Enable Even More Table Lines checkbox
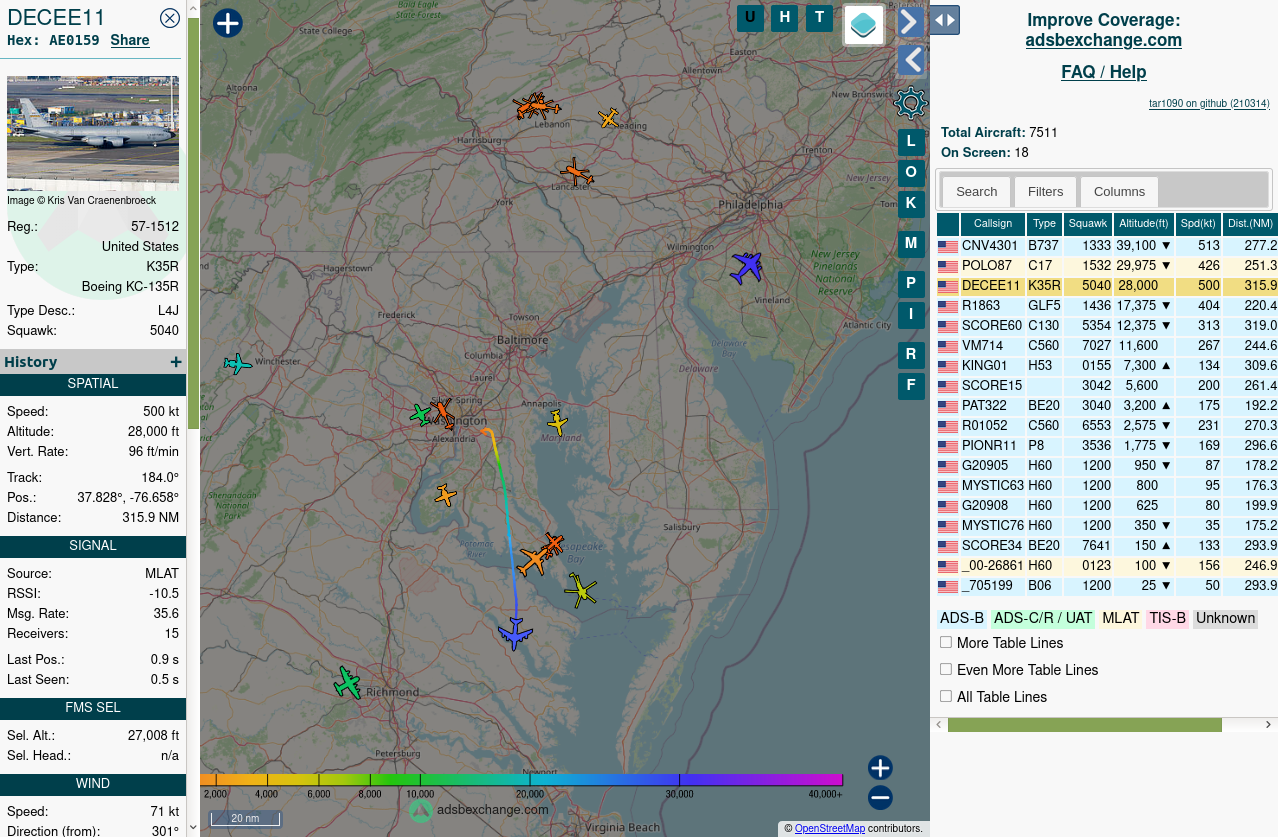1278x837 pixels. (946, 669)
